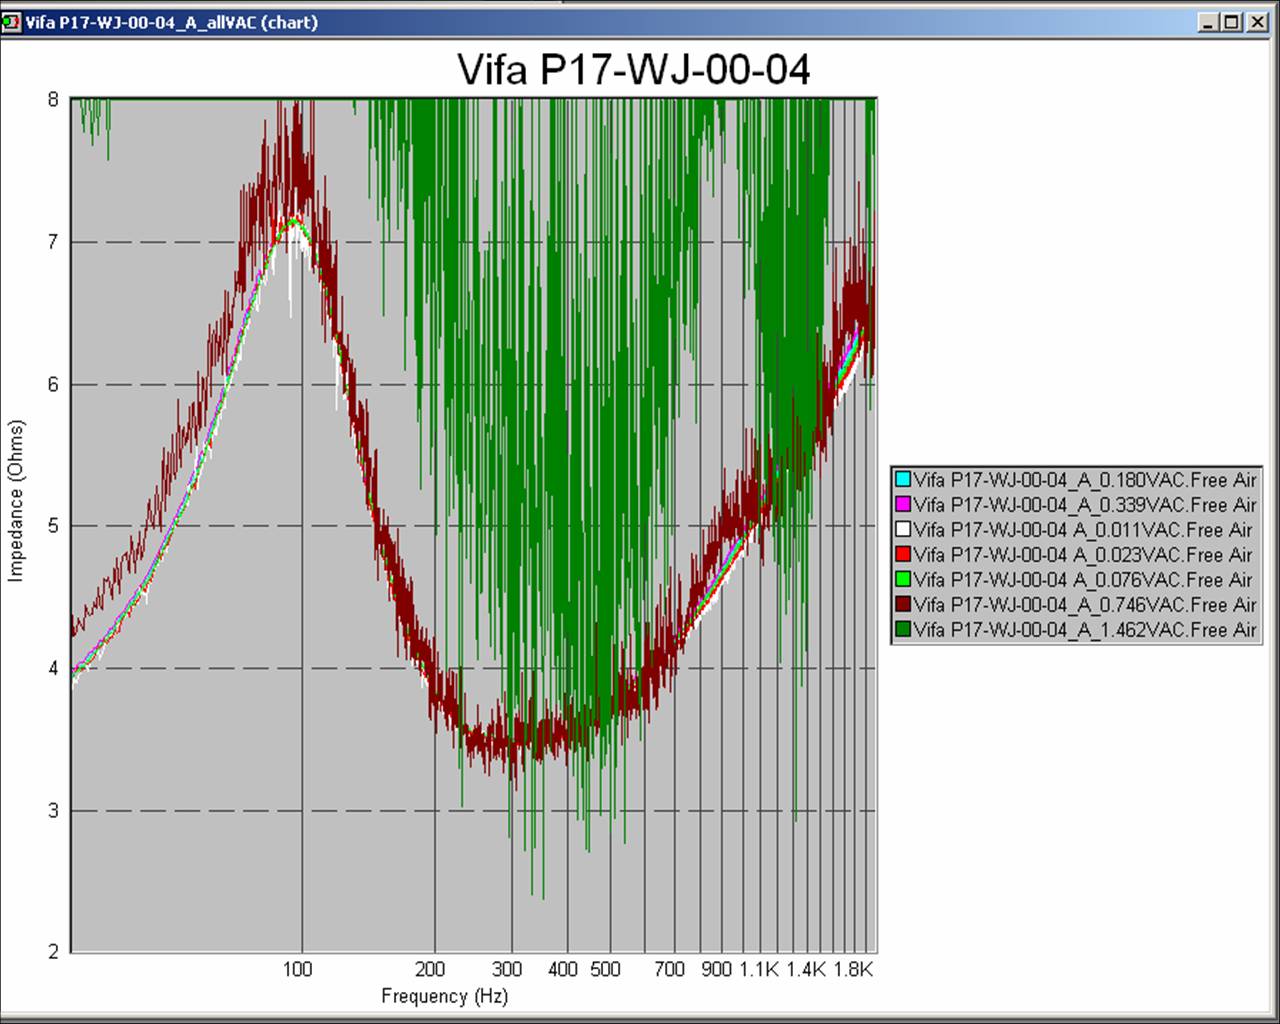Click the 1.1K frequency tick label
Image resolution: width=1280 pixels, height=1024 pixels.
(x=759, y=969)
